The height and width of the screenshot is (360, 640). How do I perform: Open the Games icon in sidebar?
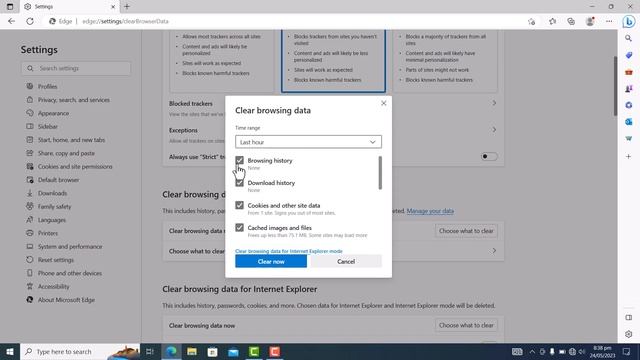point(629,89)
